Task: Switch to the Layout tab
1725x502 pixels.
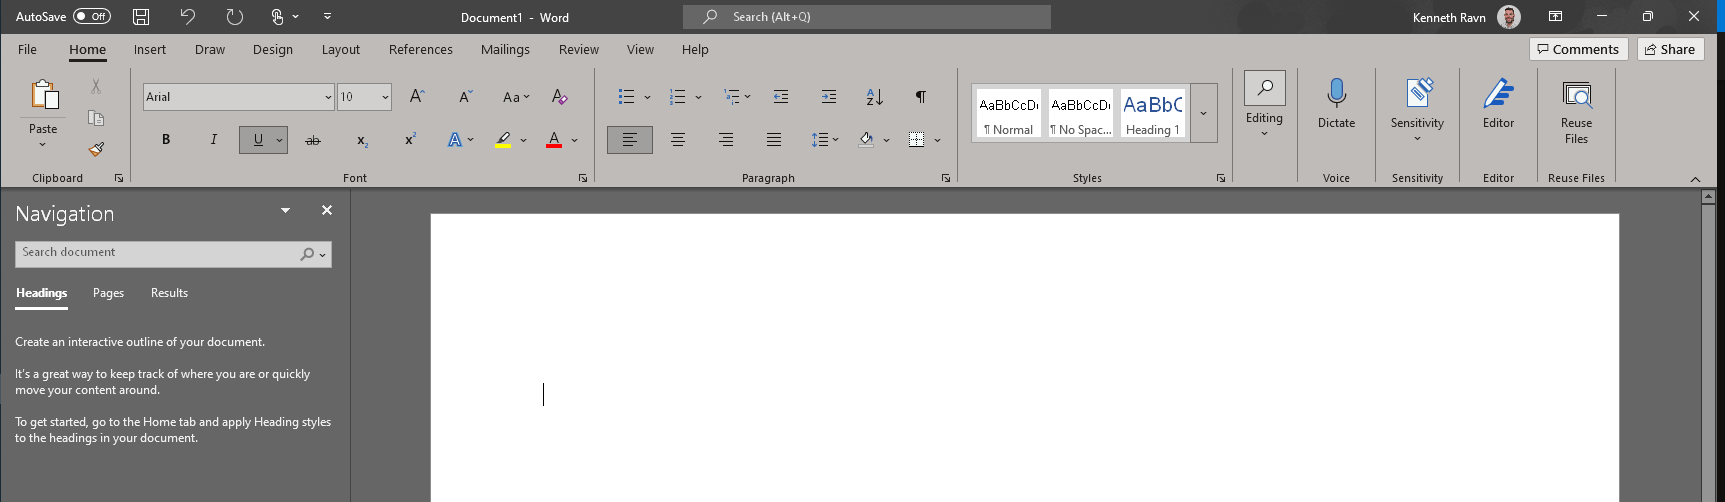Action: click(341, 49)
